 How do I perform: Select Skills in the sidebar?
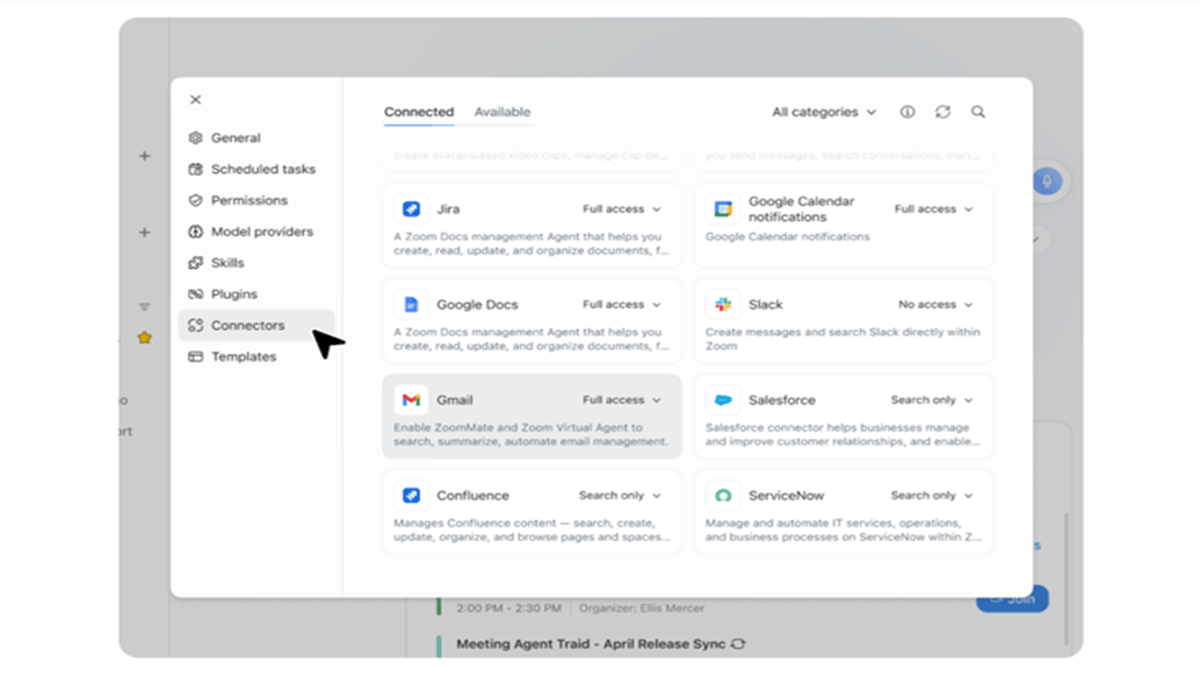256,263
